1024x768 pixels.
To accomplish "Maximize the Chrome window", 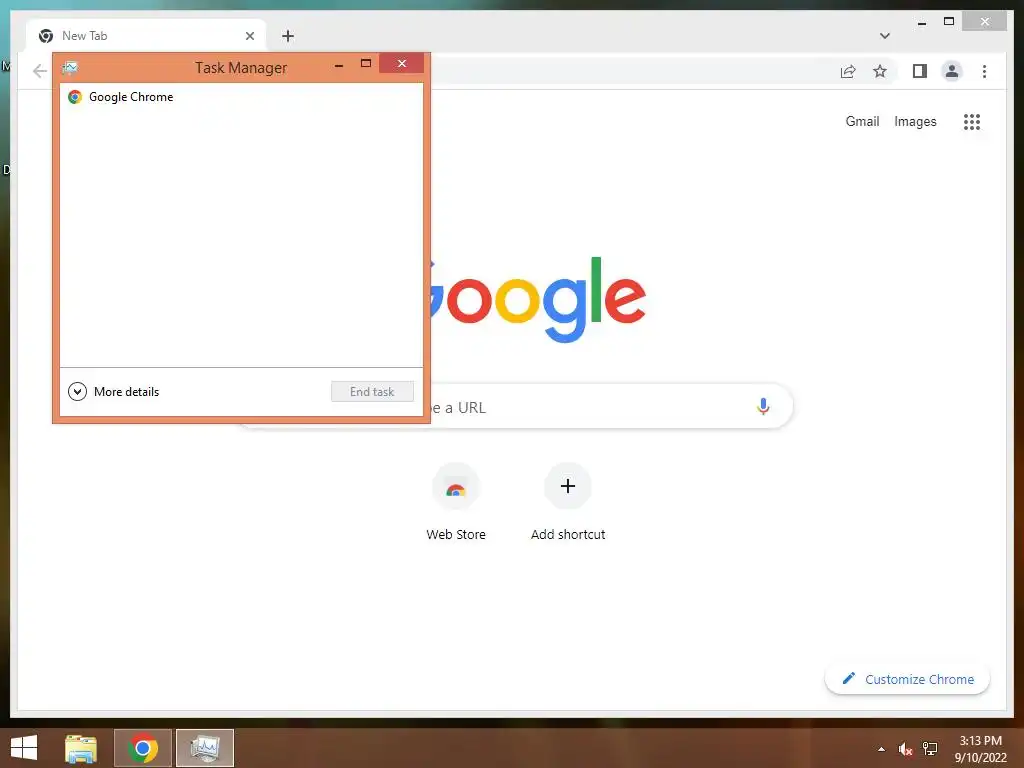I will (x=949, y=22).
